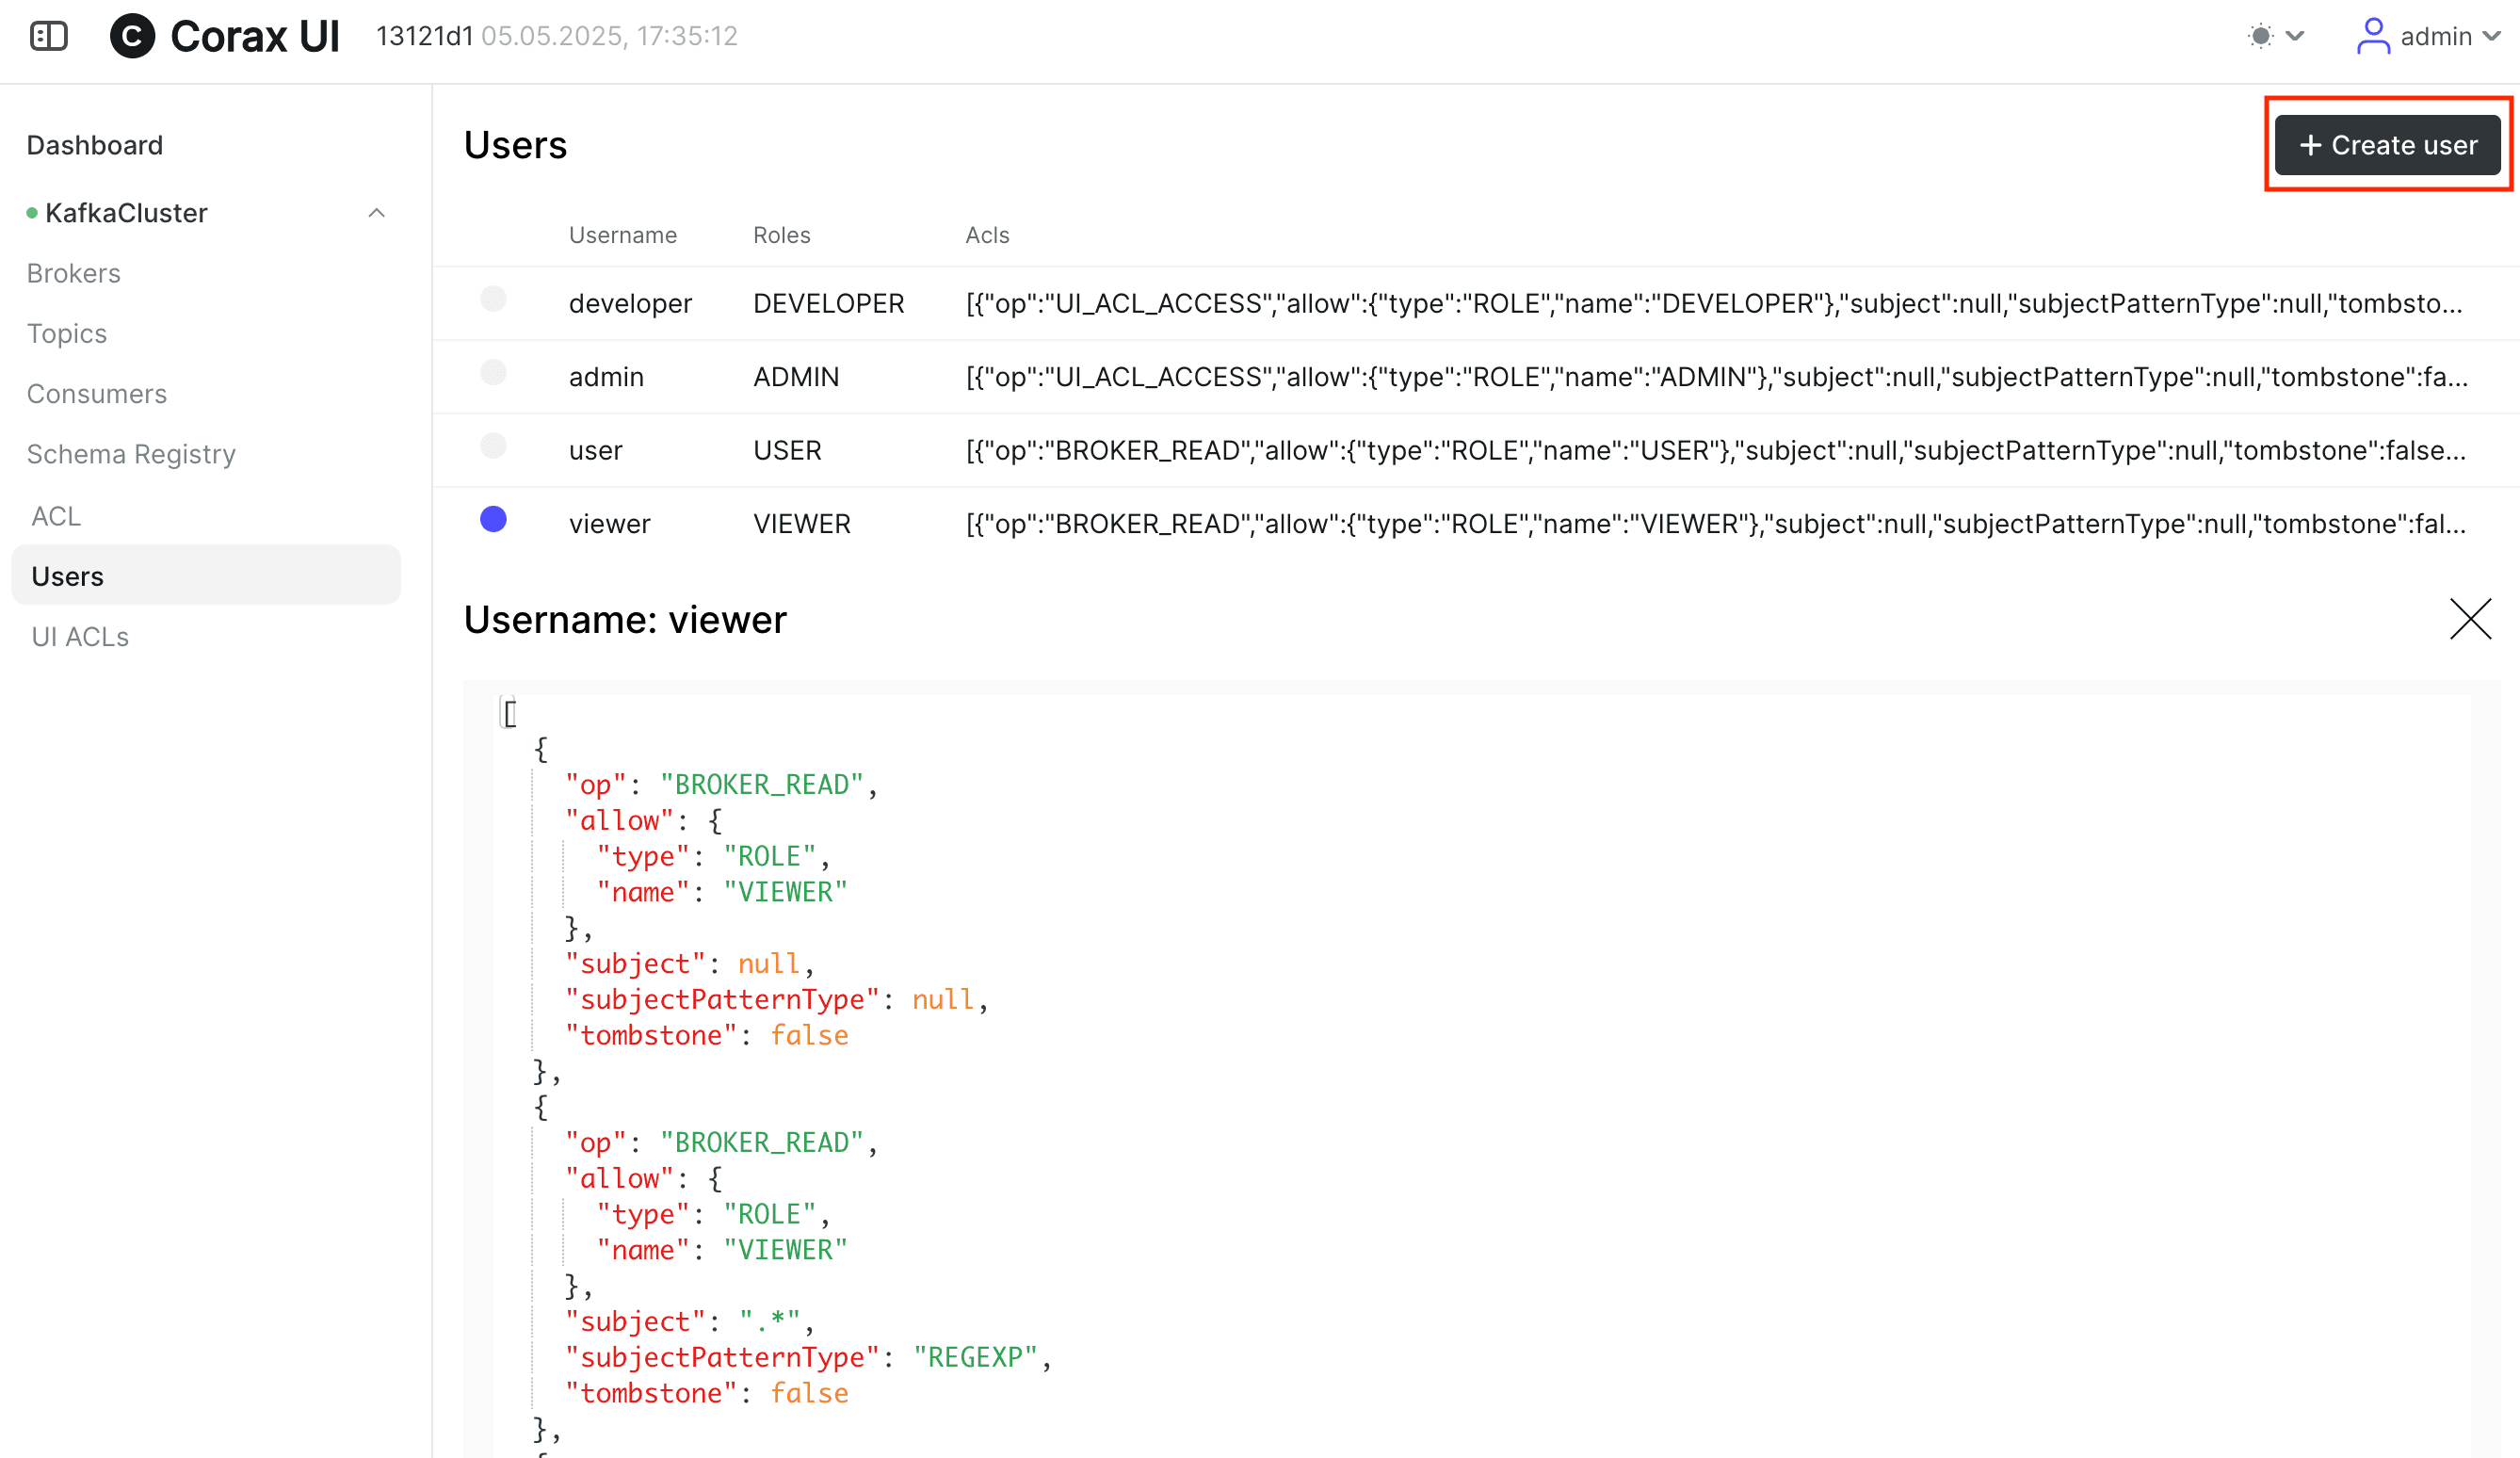Image resolution: width=2520 pixels, height=1458 pixels.
Task: Select the admin row radio button
Action: tap(493, 372)
